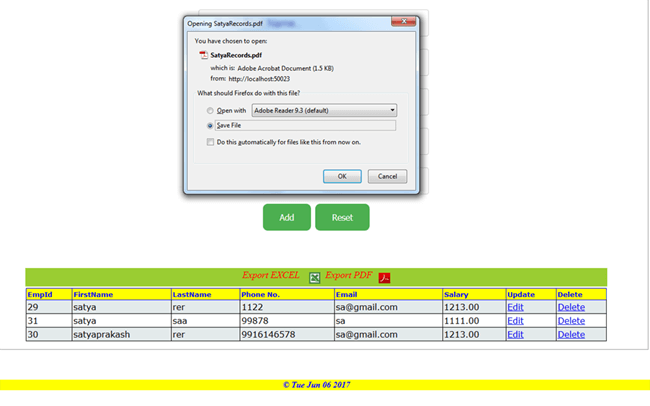The image size is (650, 406).
Task: Click the SatyaRecords.pdf file icon in dialog
Action: 203,55
